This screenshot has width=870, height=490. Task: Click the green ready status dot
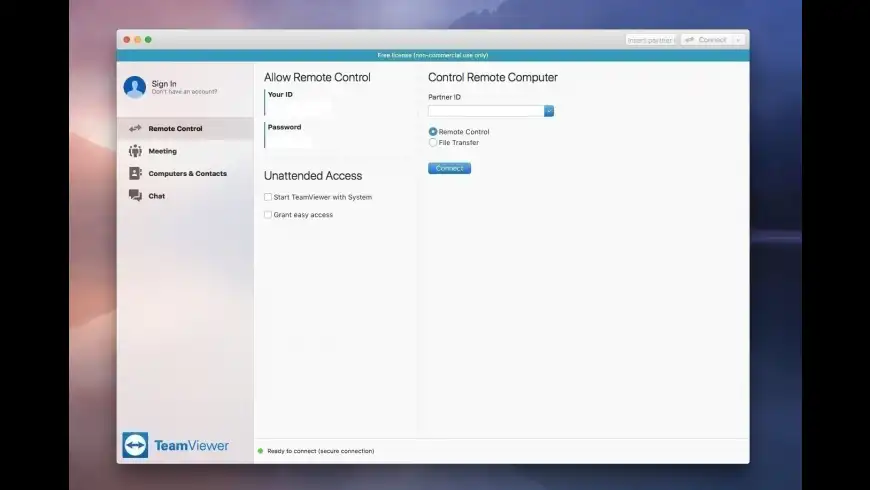click(260, 451)
